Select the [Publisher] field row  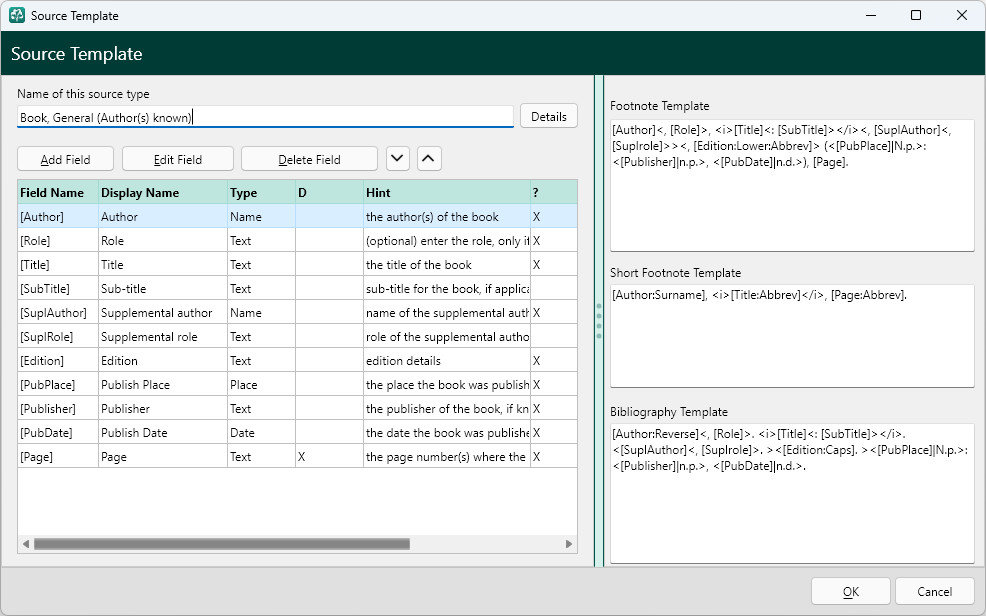coord(297,409)
